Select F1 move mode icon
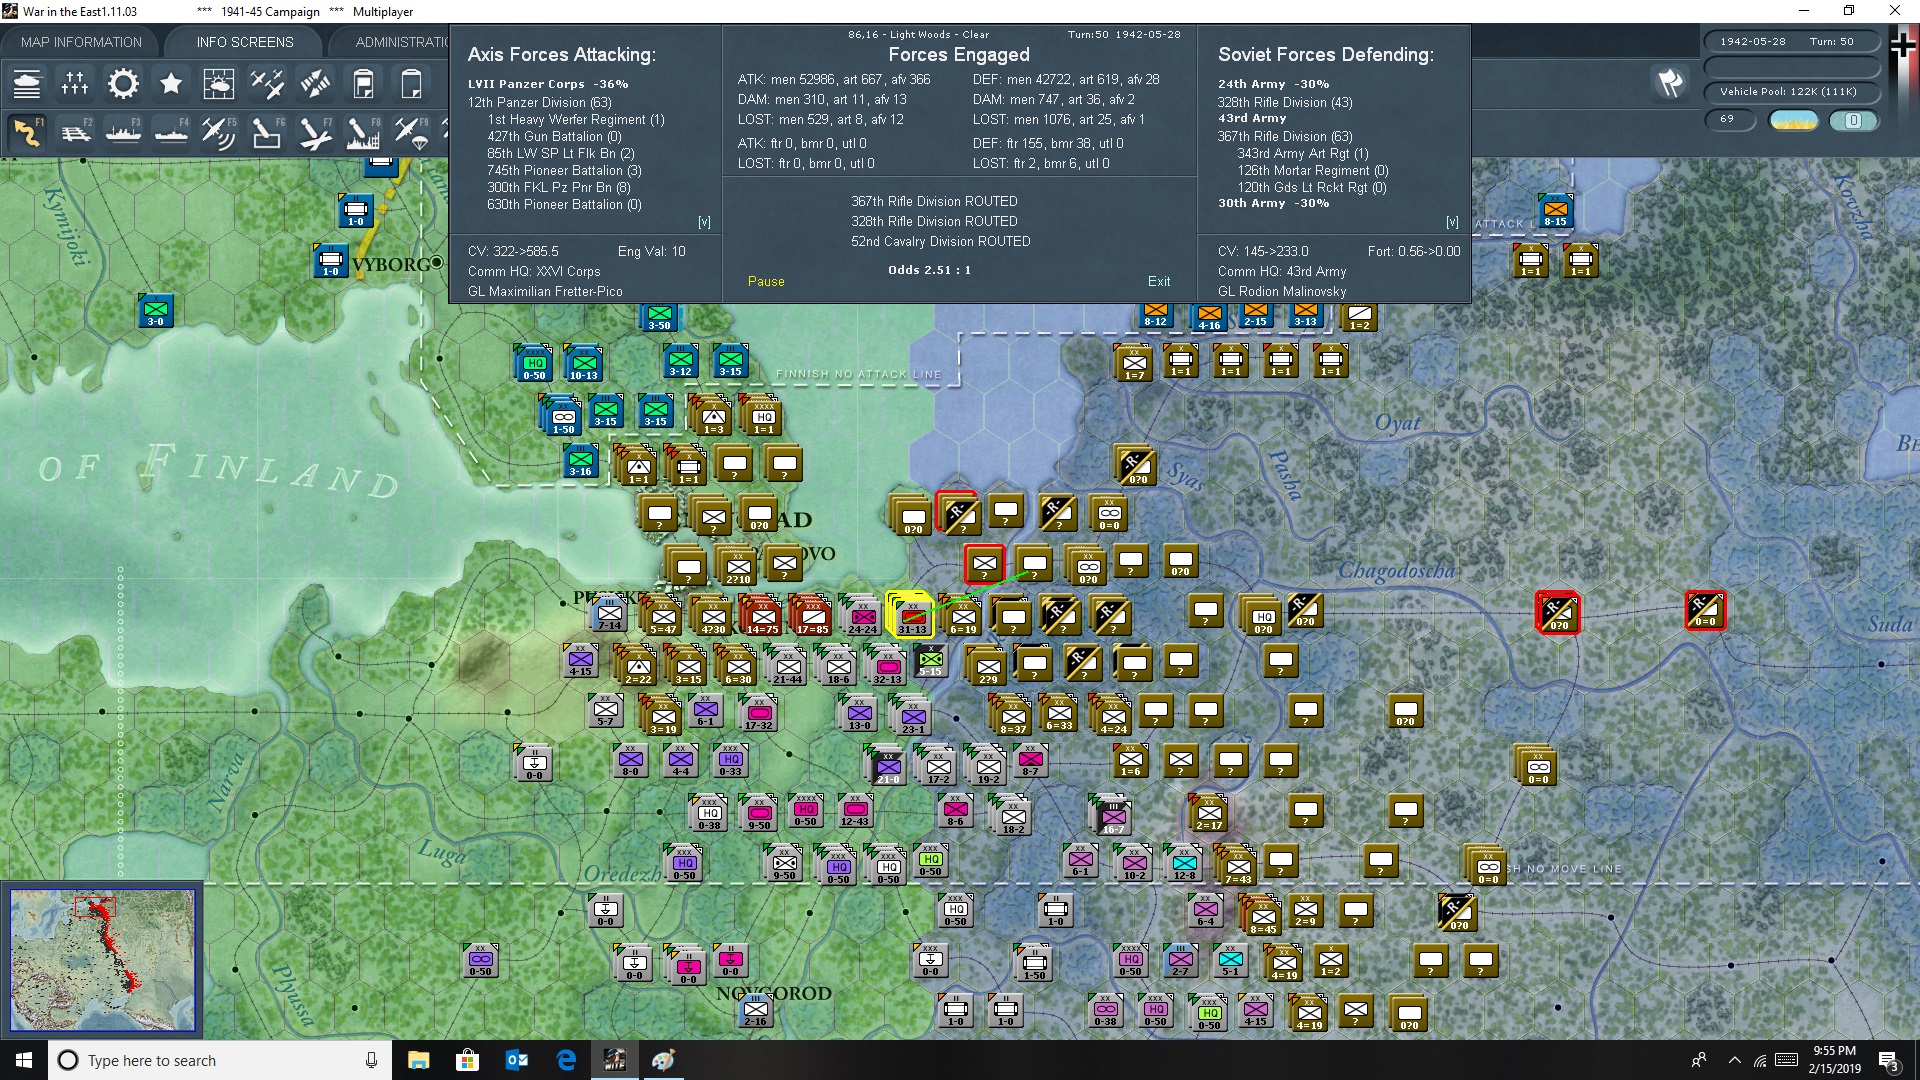The image size is (1920, 1080). coord(27,132)
